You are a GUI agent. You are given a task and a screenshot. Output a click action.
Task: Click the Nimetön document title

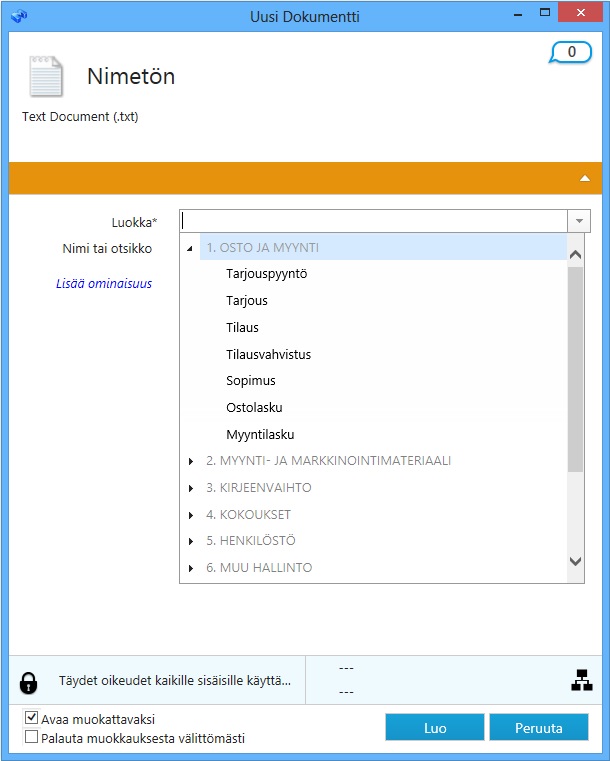click(131, 76)
